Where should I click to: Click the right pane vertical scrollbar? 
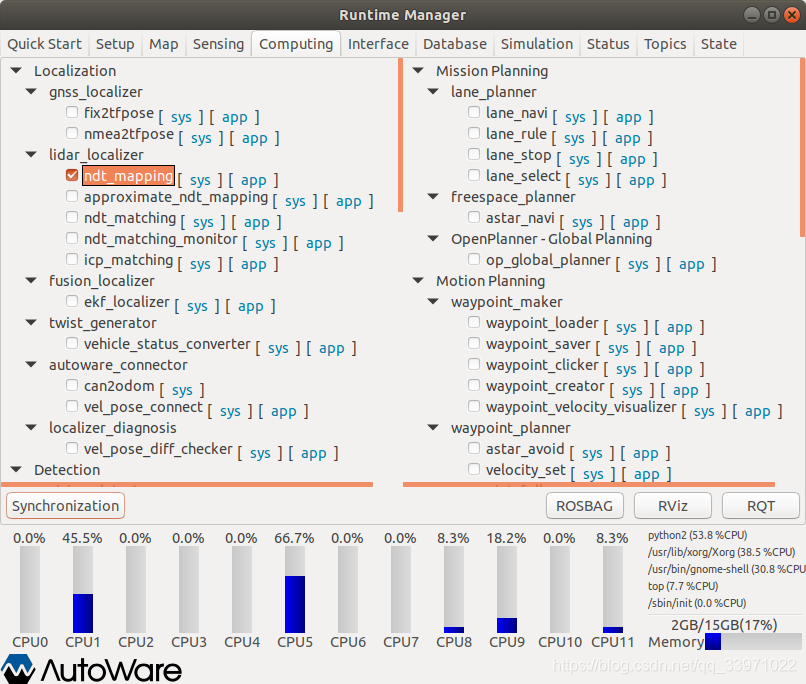pos(803,148)
